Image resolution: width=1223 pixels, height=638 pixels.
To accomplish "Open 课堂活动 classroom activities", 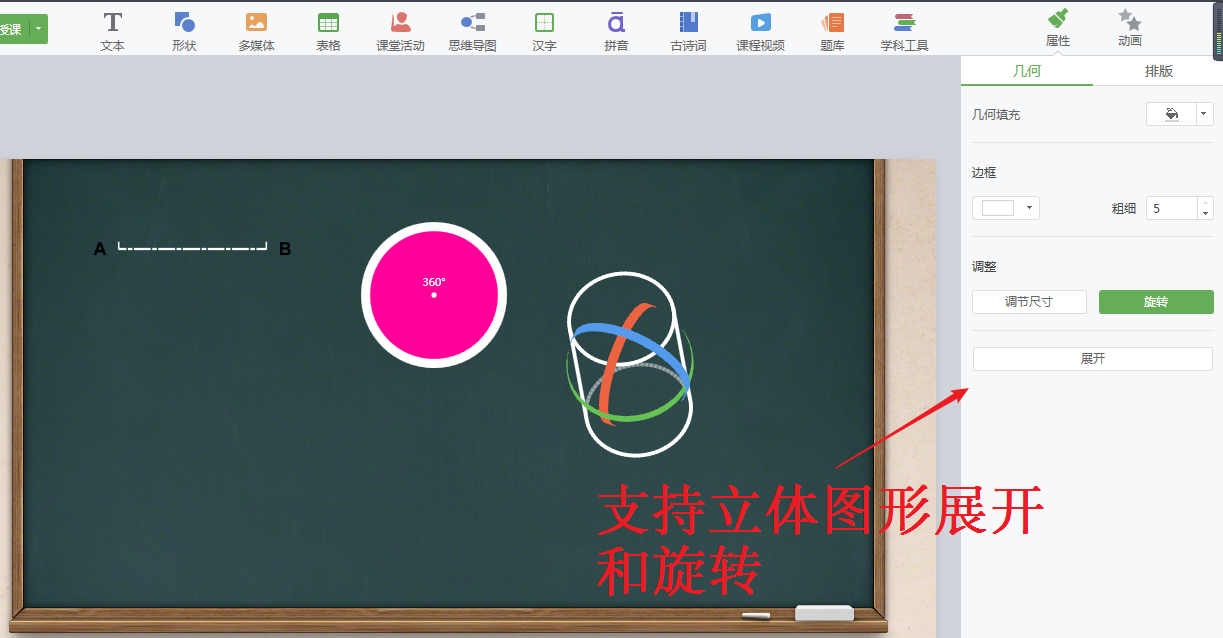I will (x=400, y=31).
